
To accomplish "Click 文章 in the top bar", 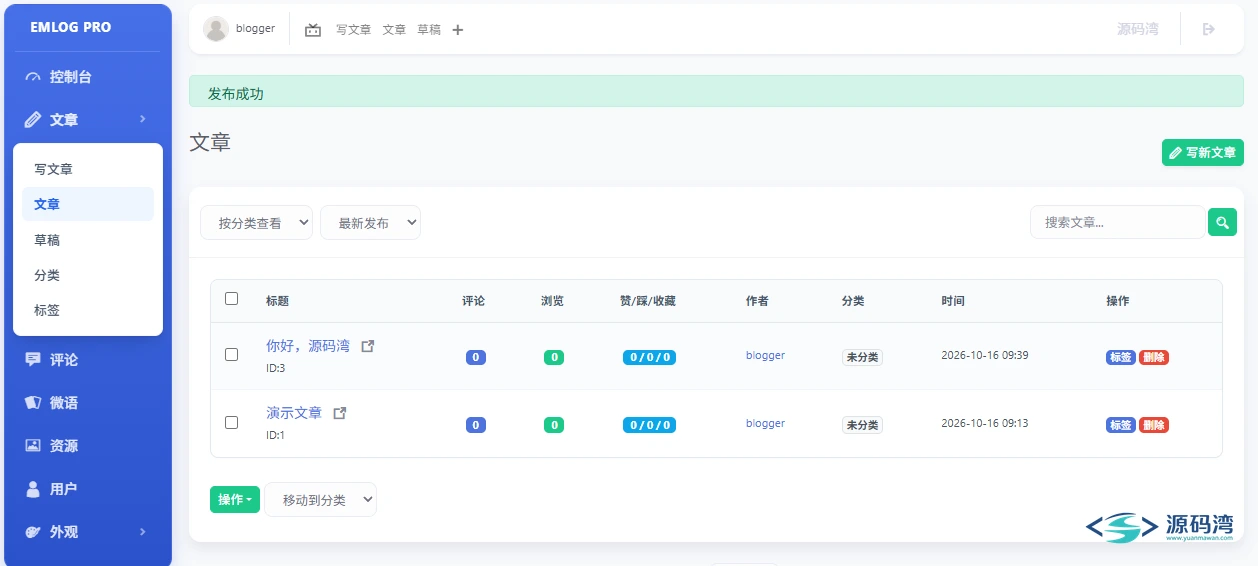I will (394, 30).
